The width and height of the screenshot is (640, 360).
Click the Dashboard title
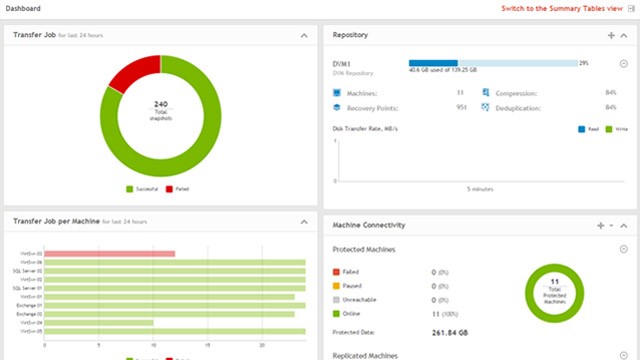point(23,9)
